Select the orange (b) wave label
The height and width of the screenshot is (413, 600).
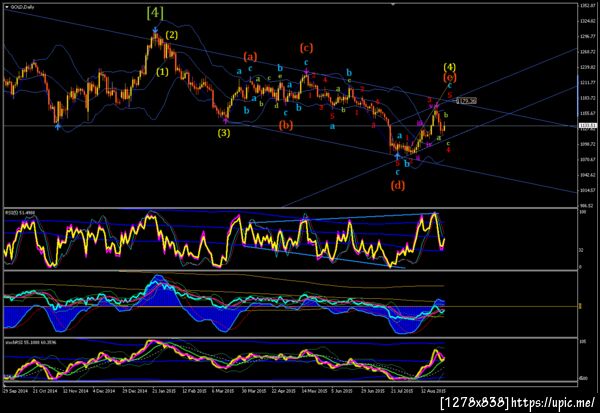tap(286, 124)
